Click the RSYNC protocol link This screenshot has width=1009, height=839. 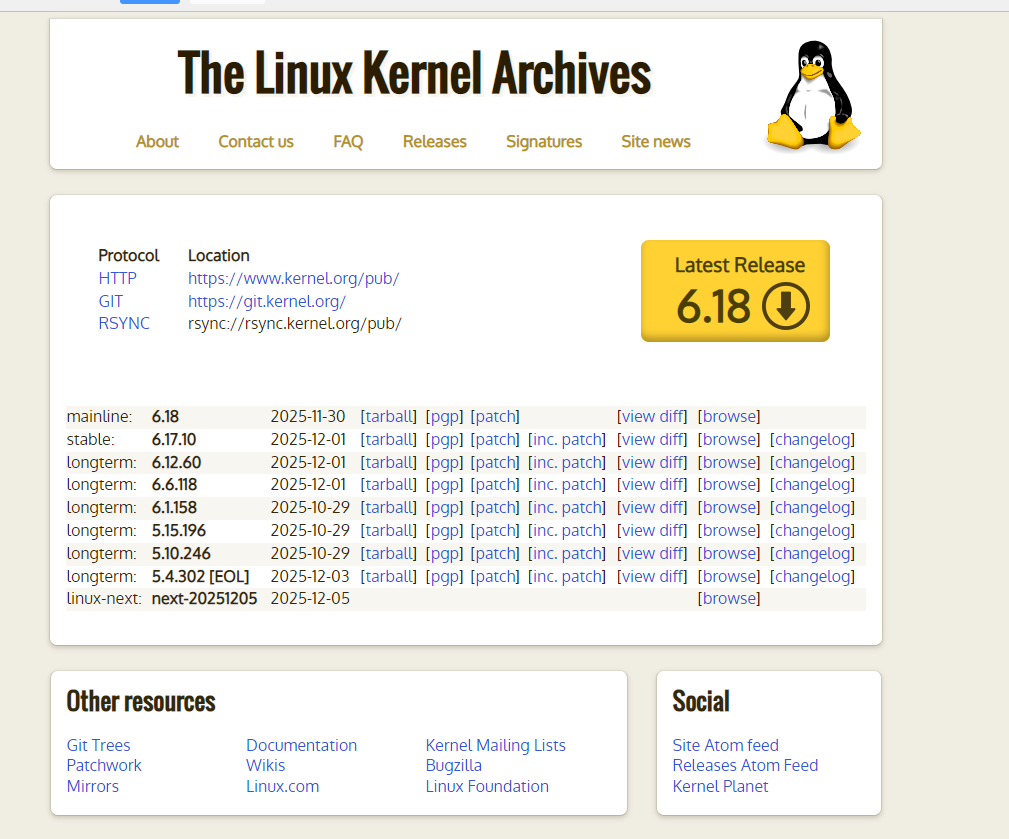click(x=124, y=323)
